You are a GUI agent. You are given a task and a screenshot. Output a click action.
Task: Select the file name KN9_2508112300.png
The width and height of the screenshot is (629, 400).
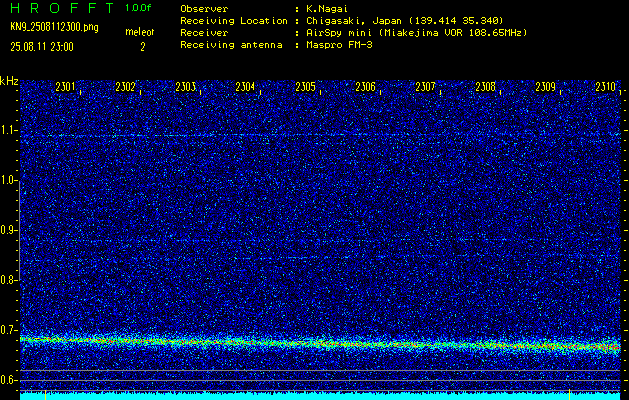(x=54, y=27)
